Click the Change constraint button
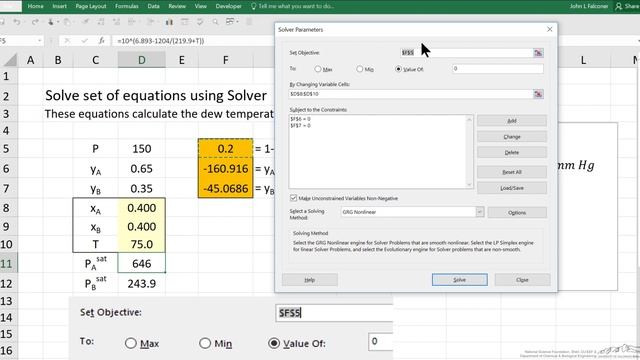 pos(512,137)
